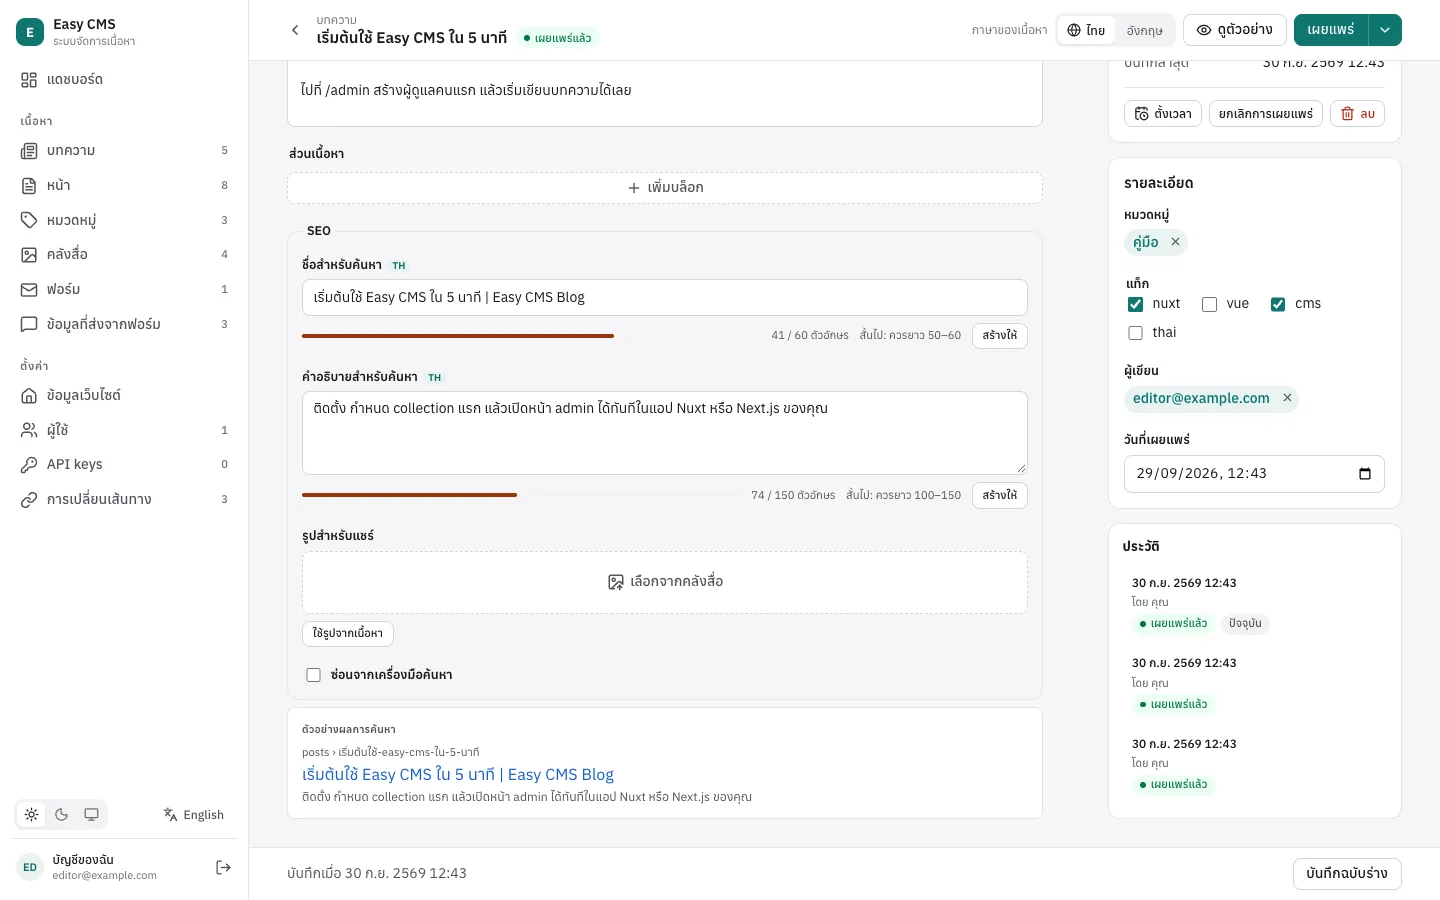Image resolution: width=1440 pixels, height=900 pixels.
Task: Open API keys in sidebar
Action: pyautogui.click(x=124, y=464)
